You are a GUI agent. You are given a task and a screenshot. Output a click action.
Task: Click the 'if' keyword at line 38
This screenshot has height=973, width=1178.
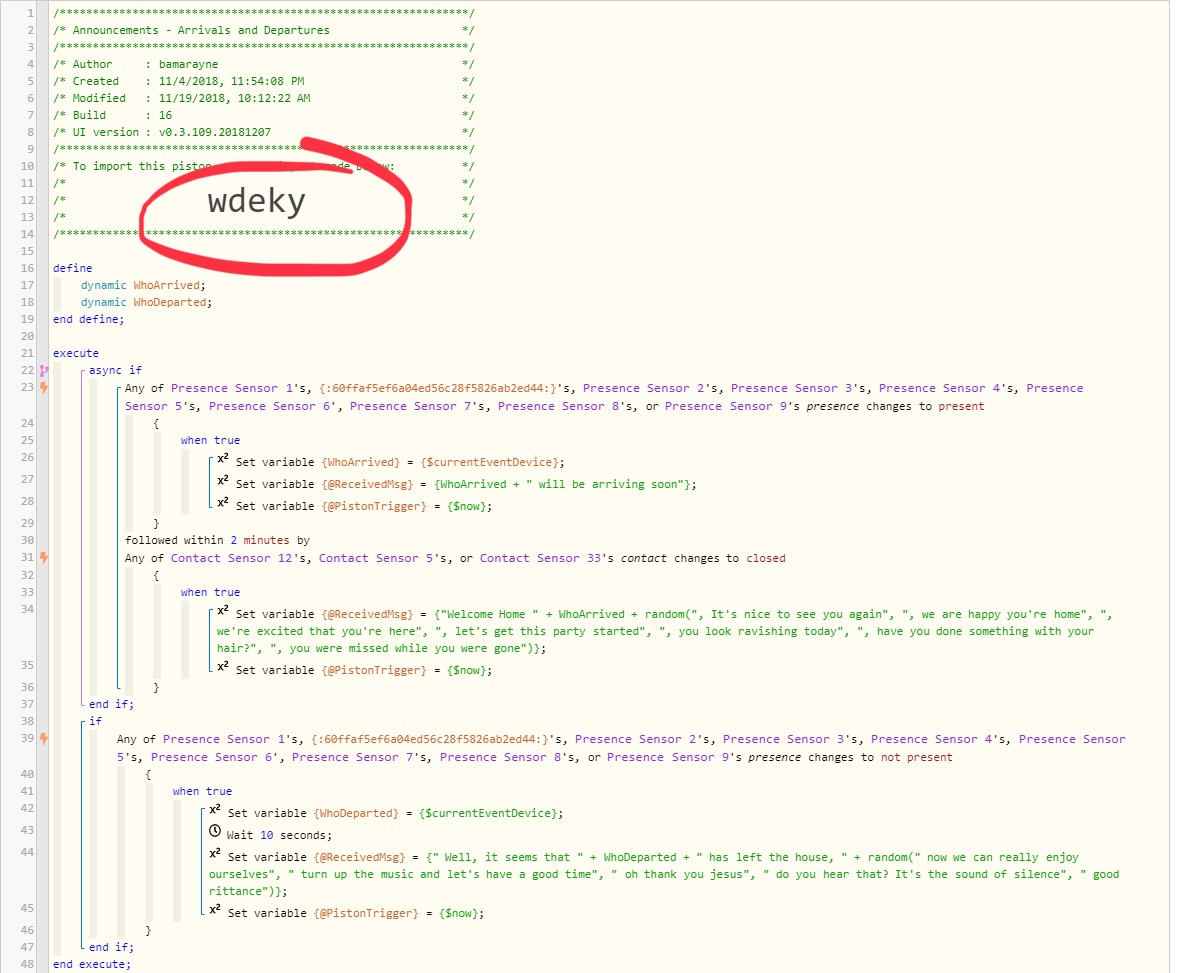click(x=95, y=721)
